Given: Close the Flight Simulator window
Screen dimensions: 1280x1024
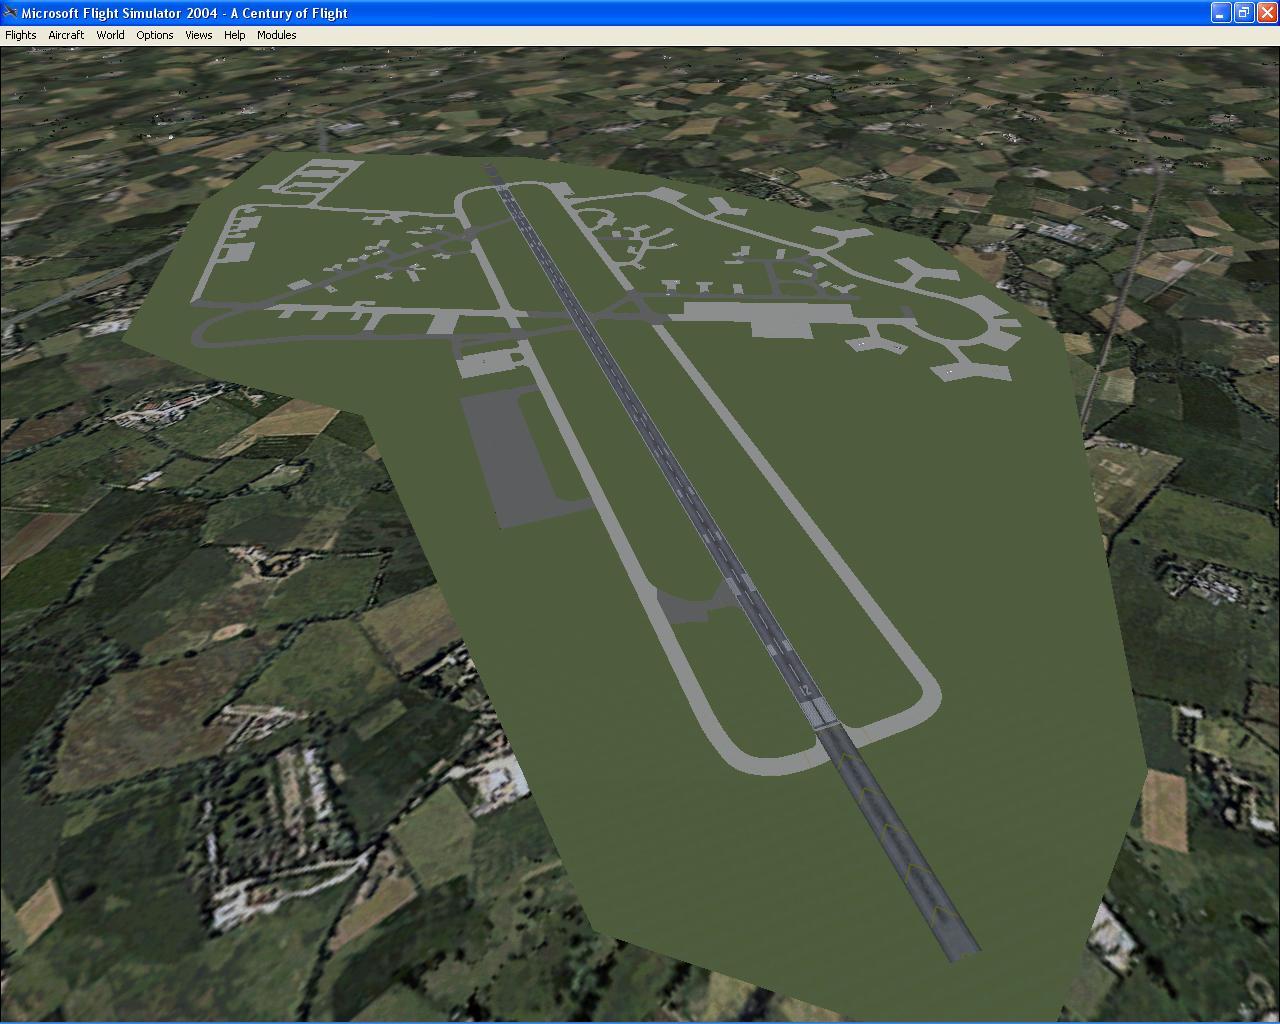Looking at the screenshot, I should coord(1266,13).
